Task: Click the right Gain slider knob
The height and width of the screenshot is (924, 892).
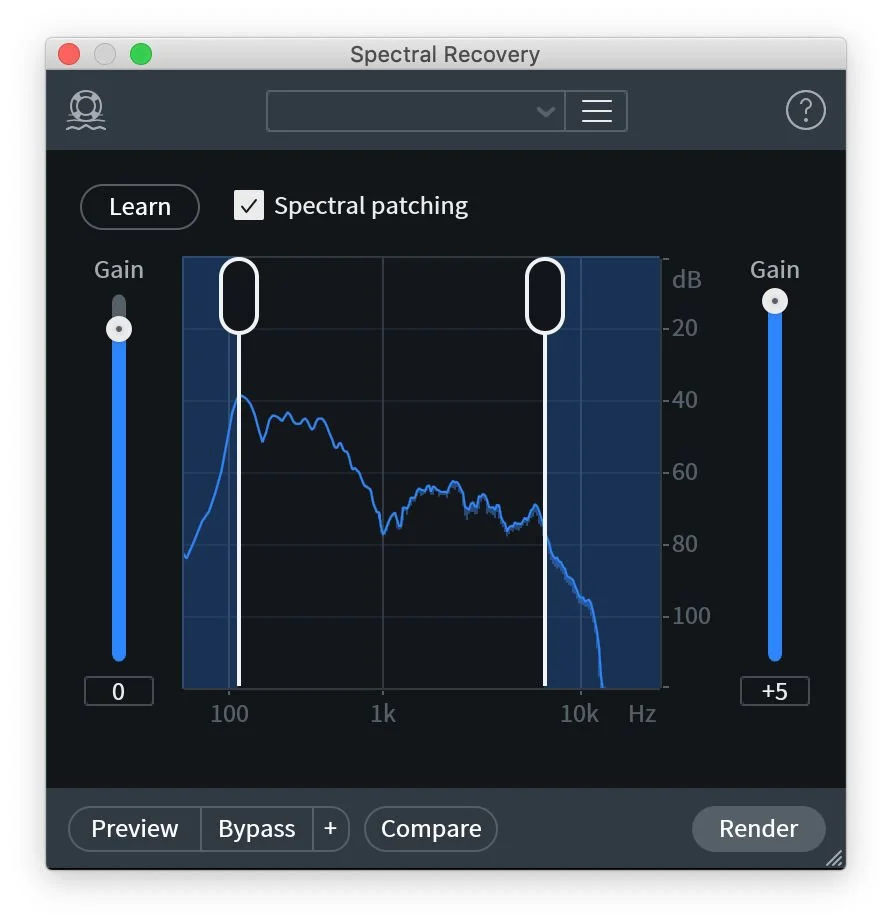Action: (775, 300)
